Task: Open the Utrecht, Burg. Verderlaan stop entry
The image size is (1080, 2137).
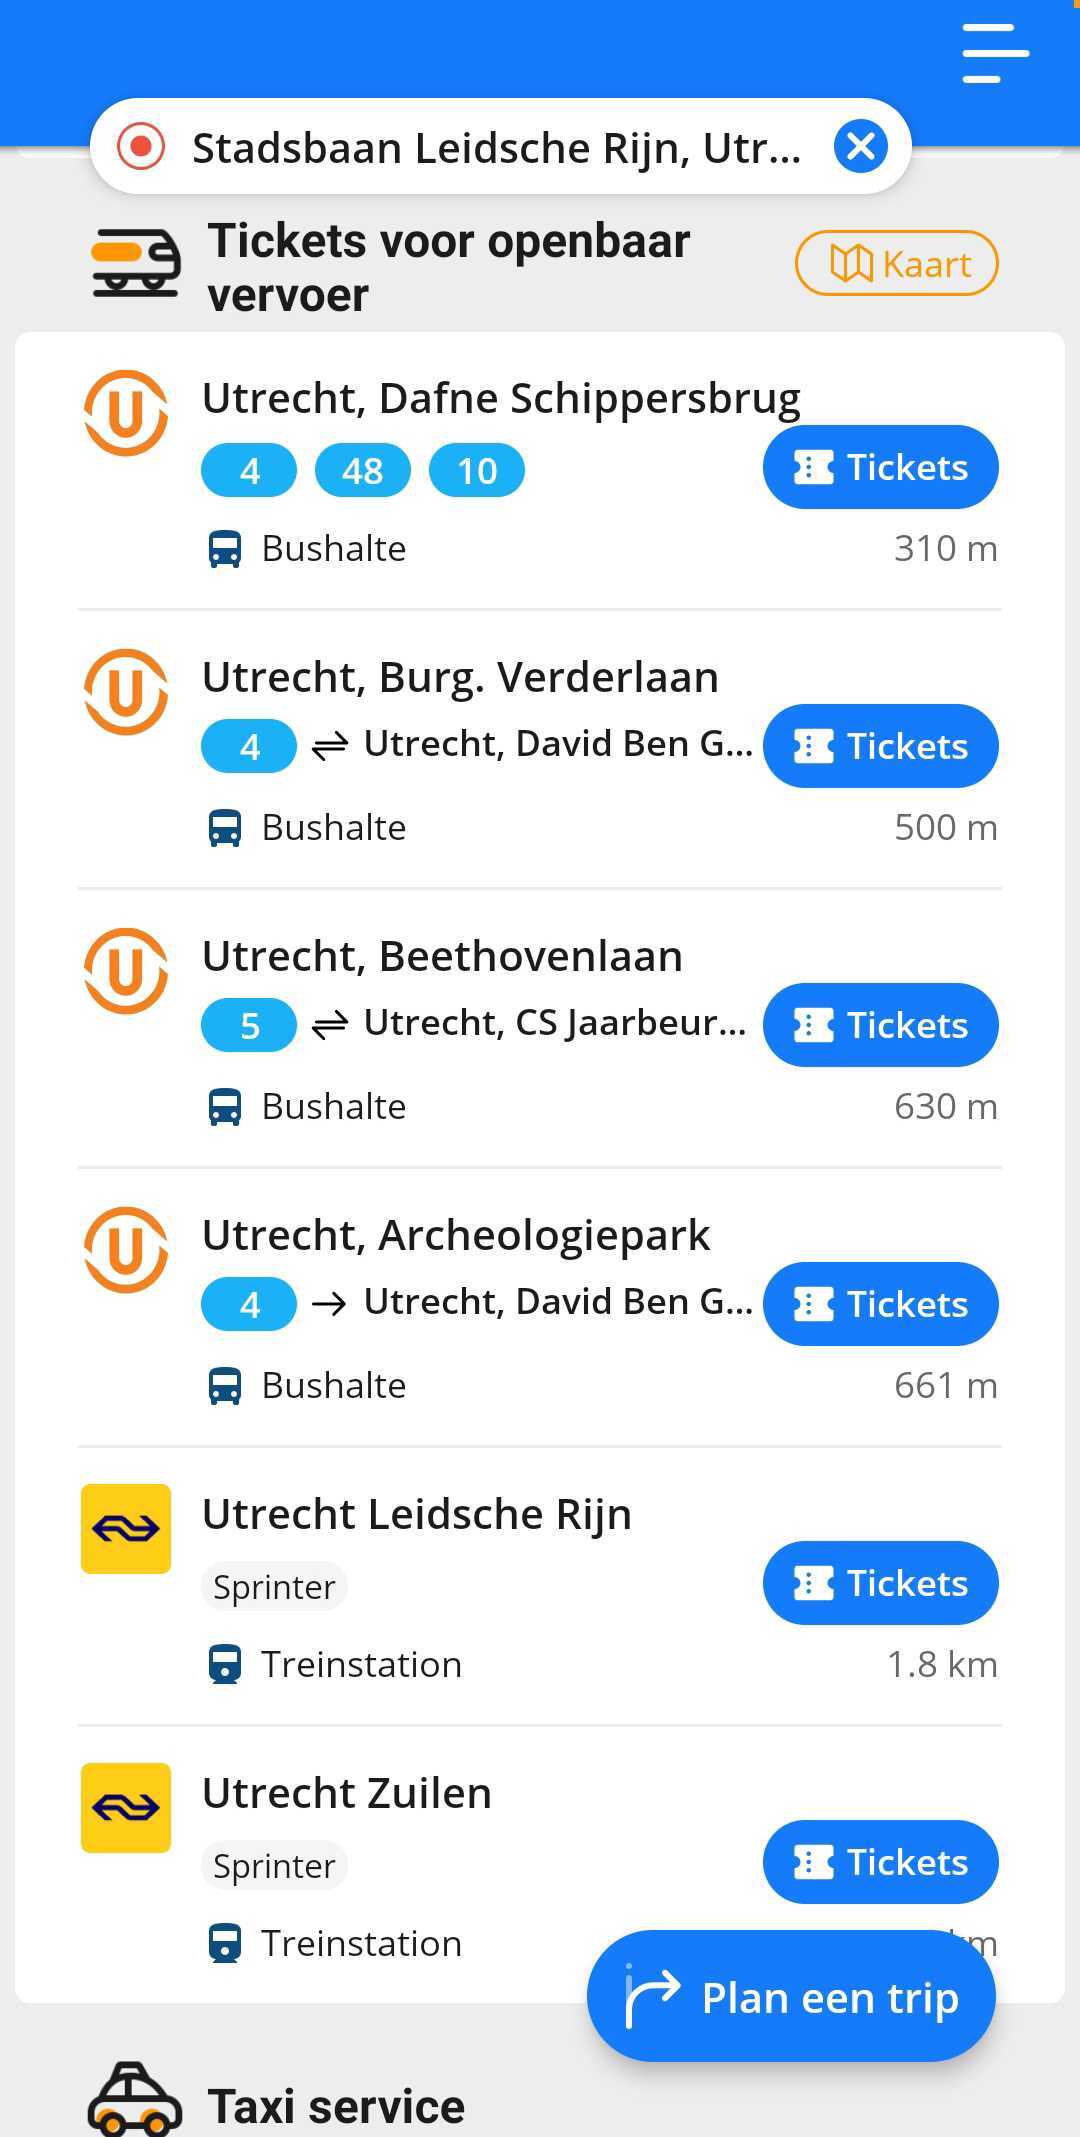Action: coord(540,749)
